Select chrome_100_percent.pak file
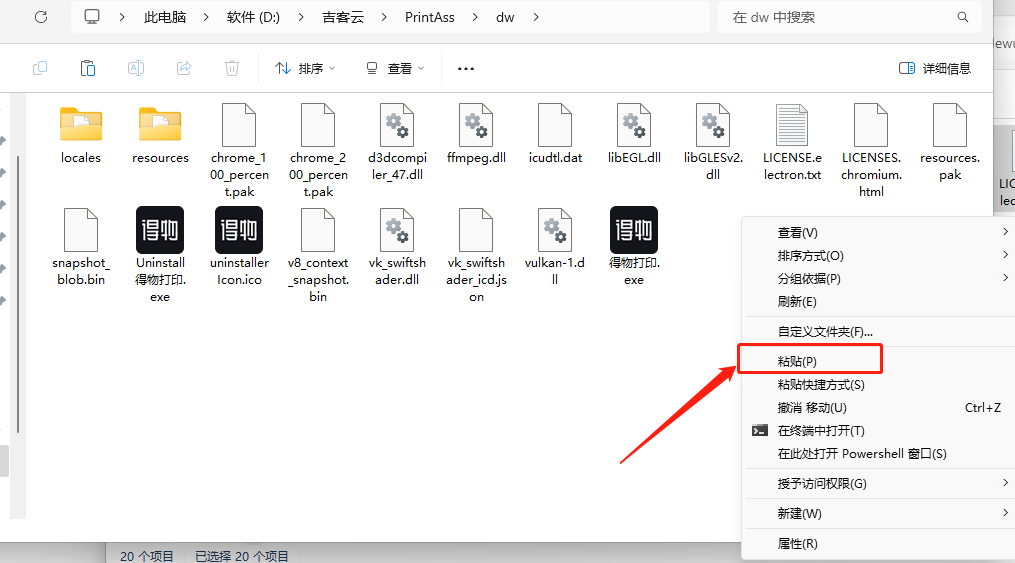 point(239,151)
